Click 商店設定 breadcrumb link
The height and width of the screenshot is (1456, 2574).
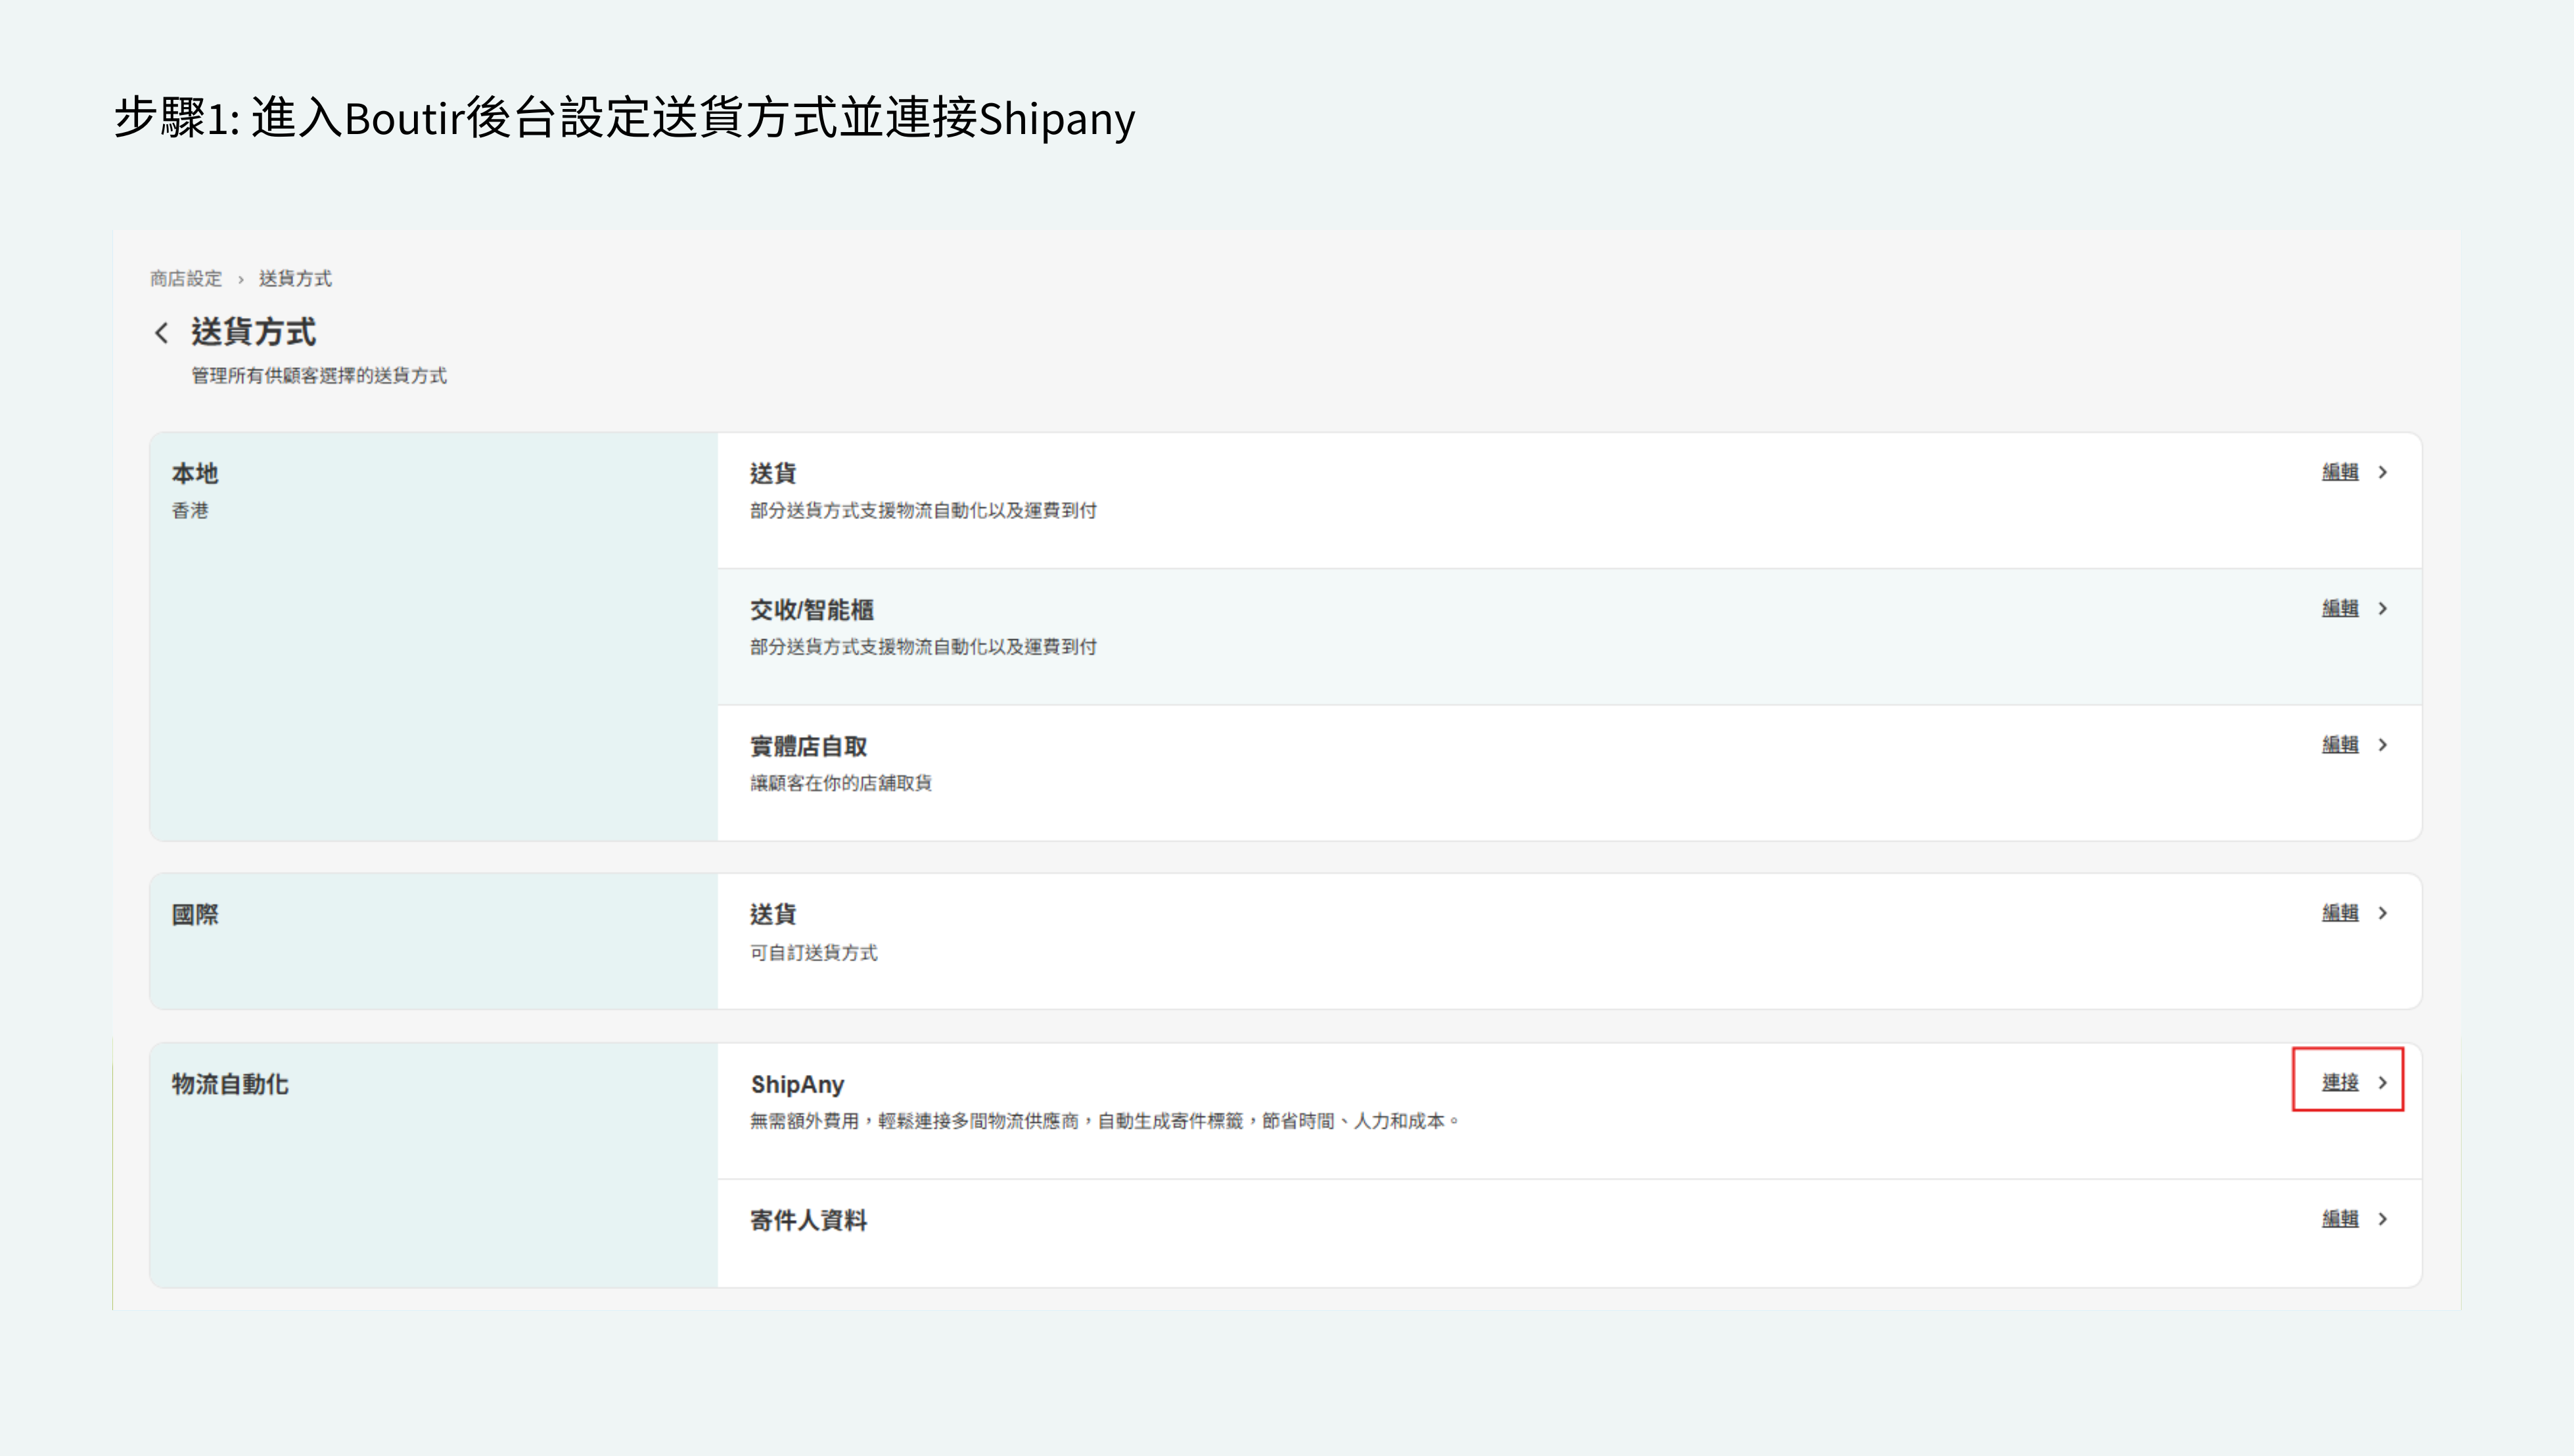point(186,279)
